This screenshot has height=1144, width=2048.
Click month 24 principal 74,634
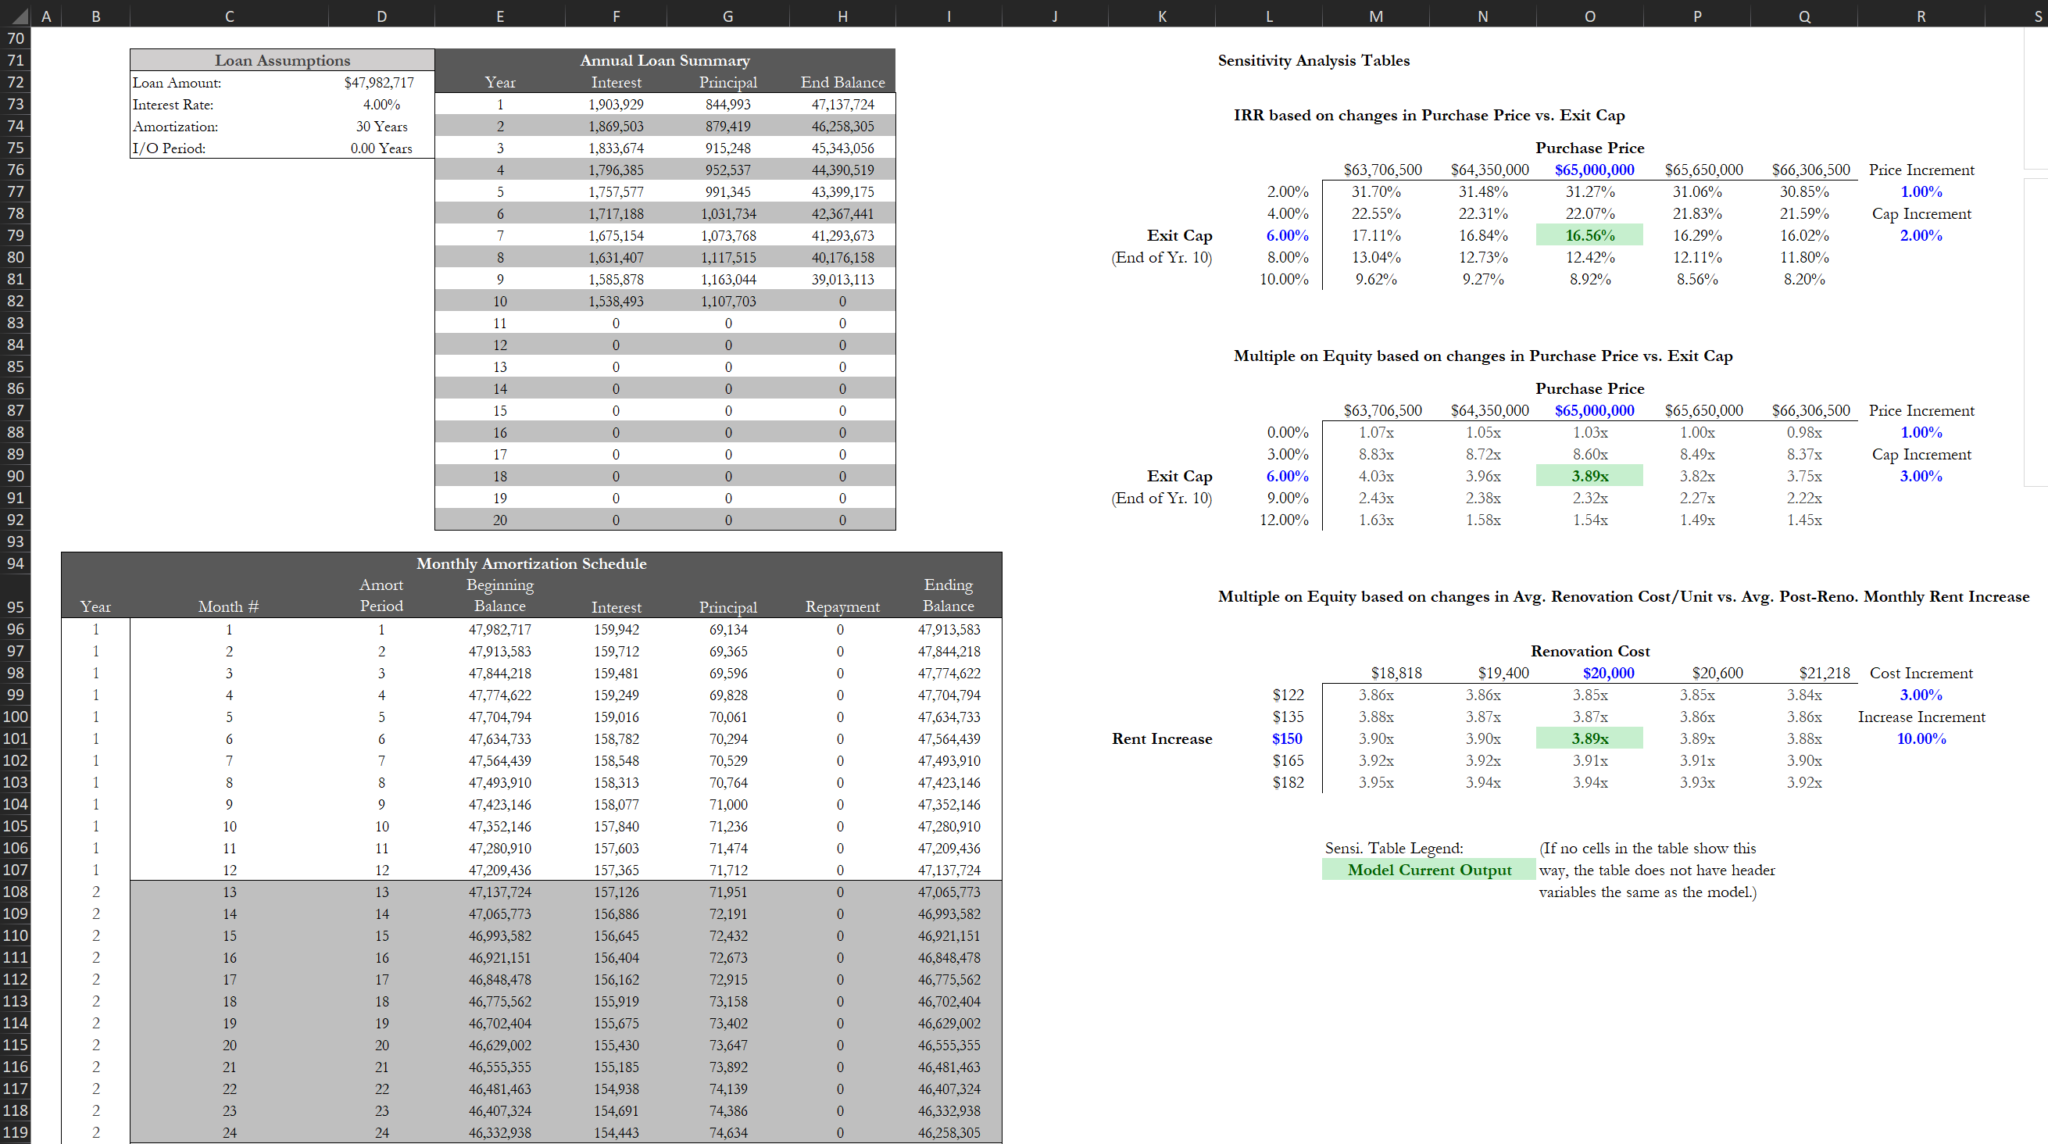728,1133
